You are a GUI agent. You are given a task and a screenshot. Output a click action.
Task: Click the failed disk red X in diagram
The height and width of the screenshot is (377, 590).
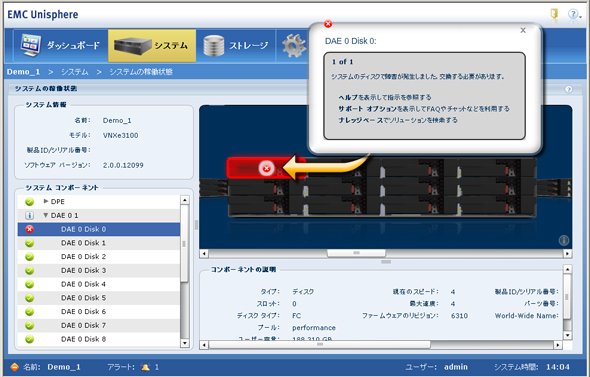pyautogui.click(x=266, y=168)
